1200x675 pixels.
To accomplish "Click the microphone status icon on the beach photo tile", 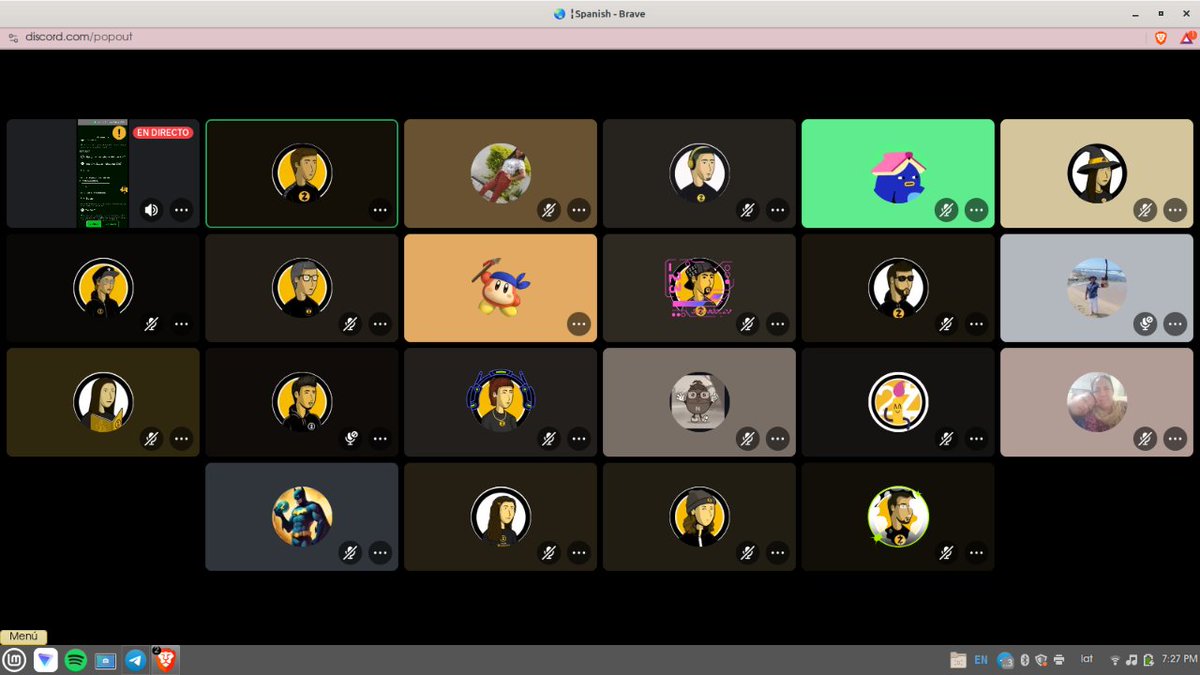I will pos(1145,324).
